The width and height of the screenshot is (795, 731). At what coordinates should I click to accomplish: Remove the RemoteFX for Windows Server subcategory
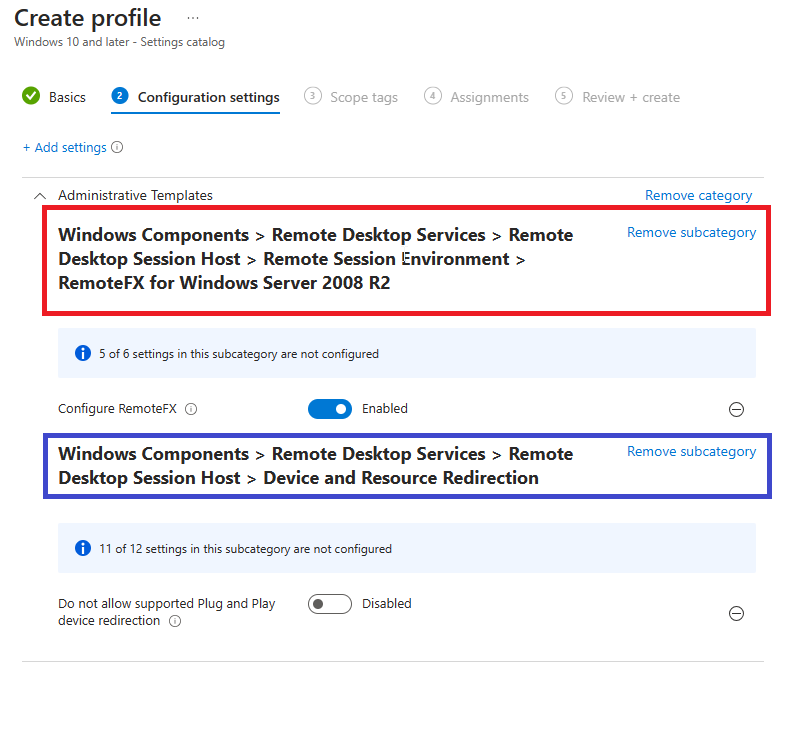tap(691, 232)
